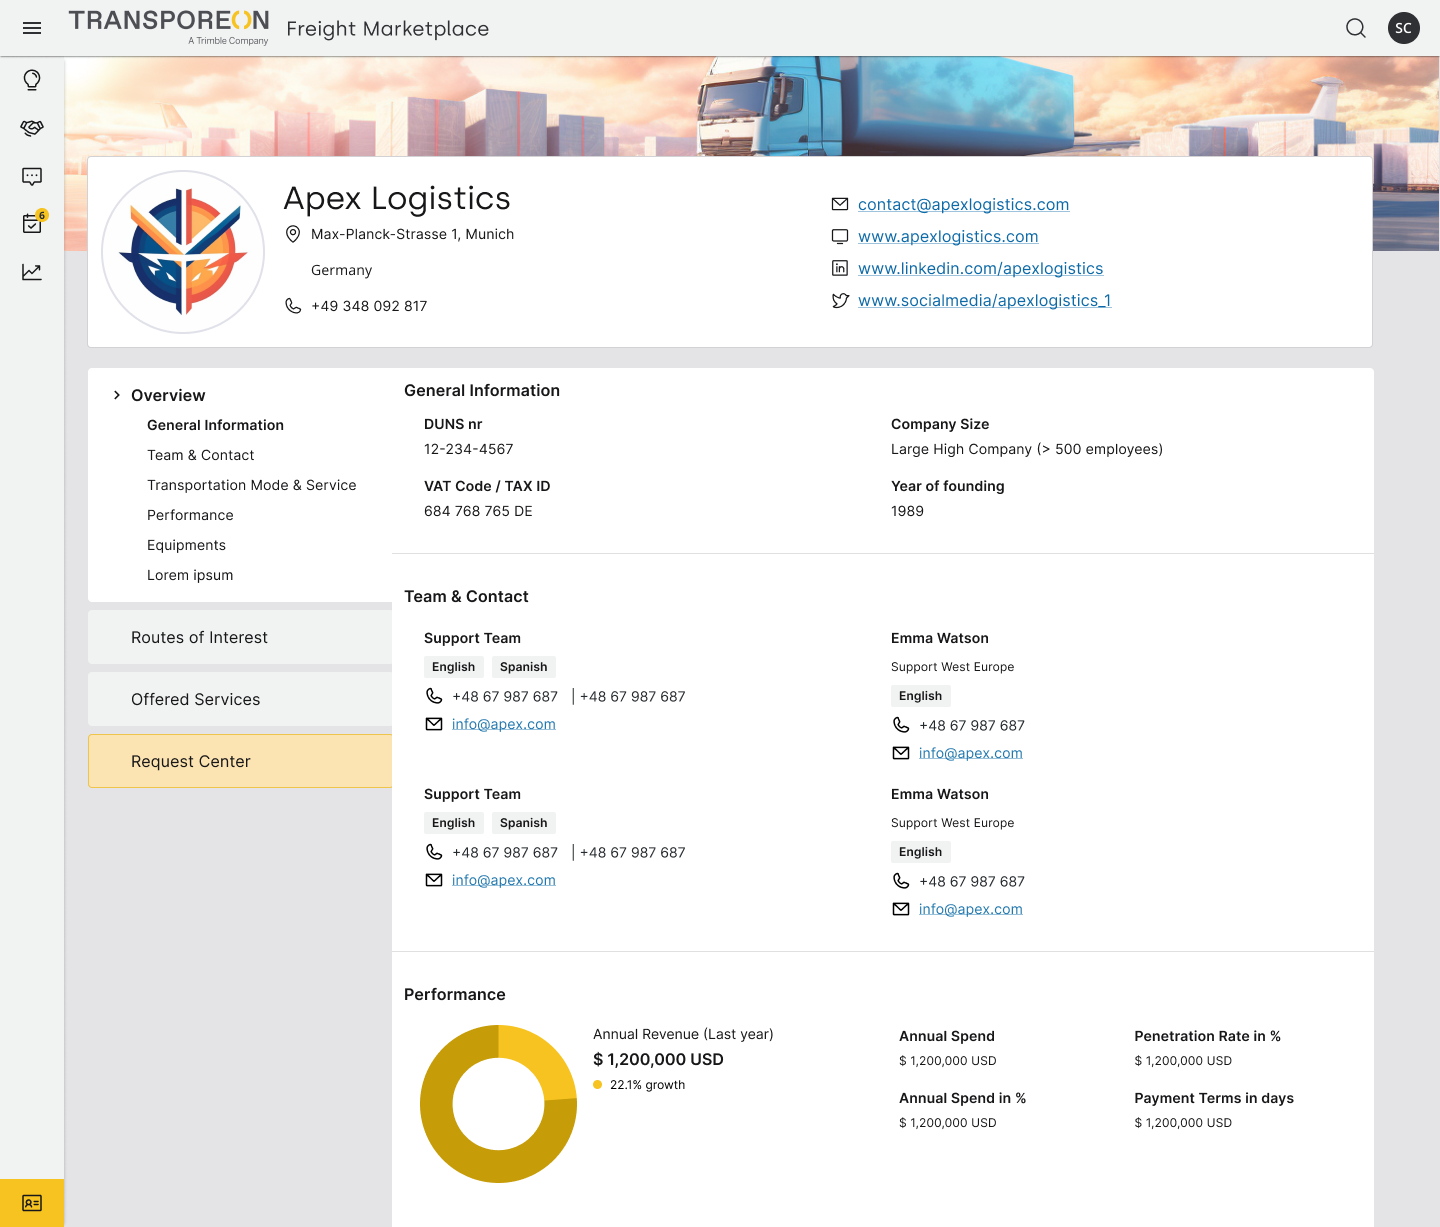The height and width of the screenshot is (1227, 1440).
Task: Open the chat messages sidebar icon
Action: coord(32,176)
